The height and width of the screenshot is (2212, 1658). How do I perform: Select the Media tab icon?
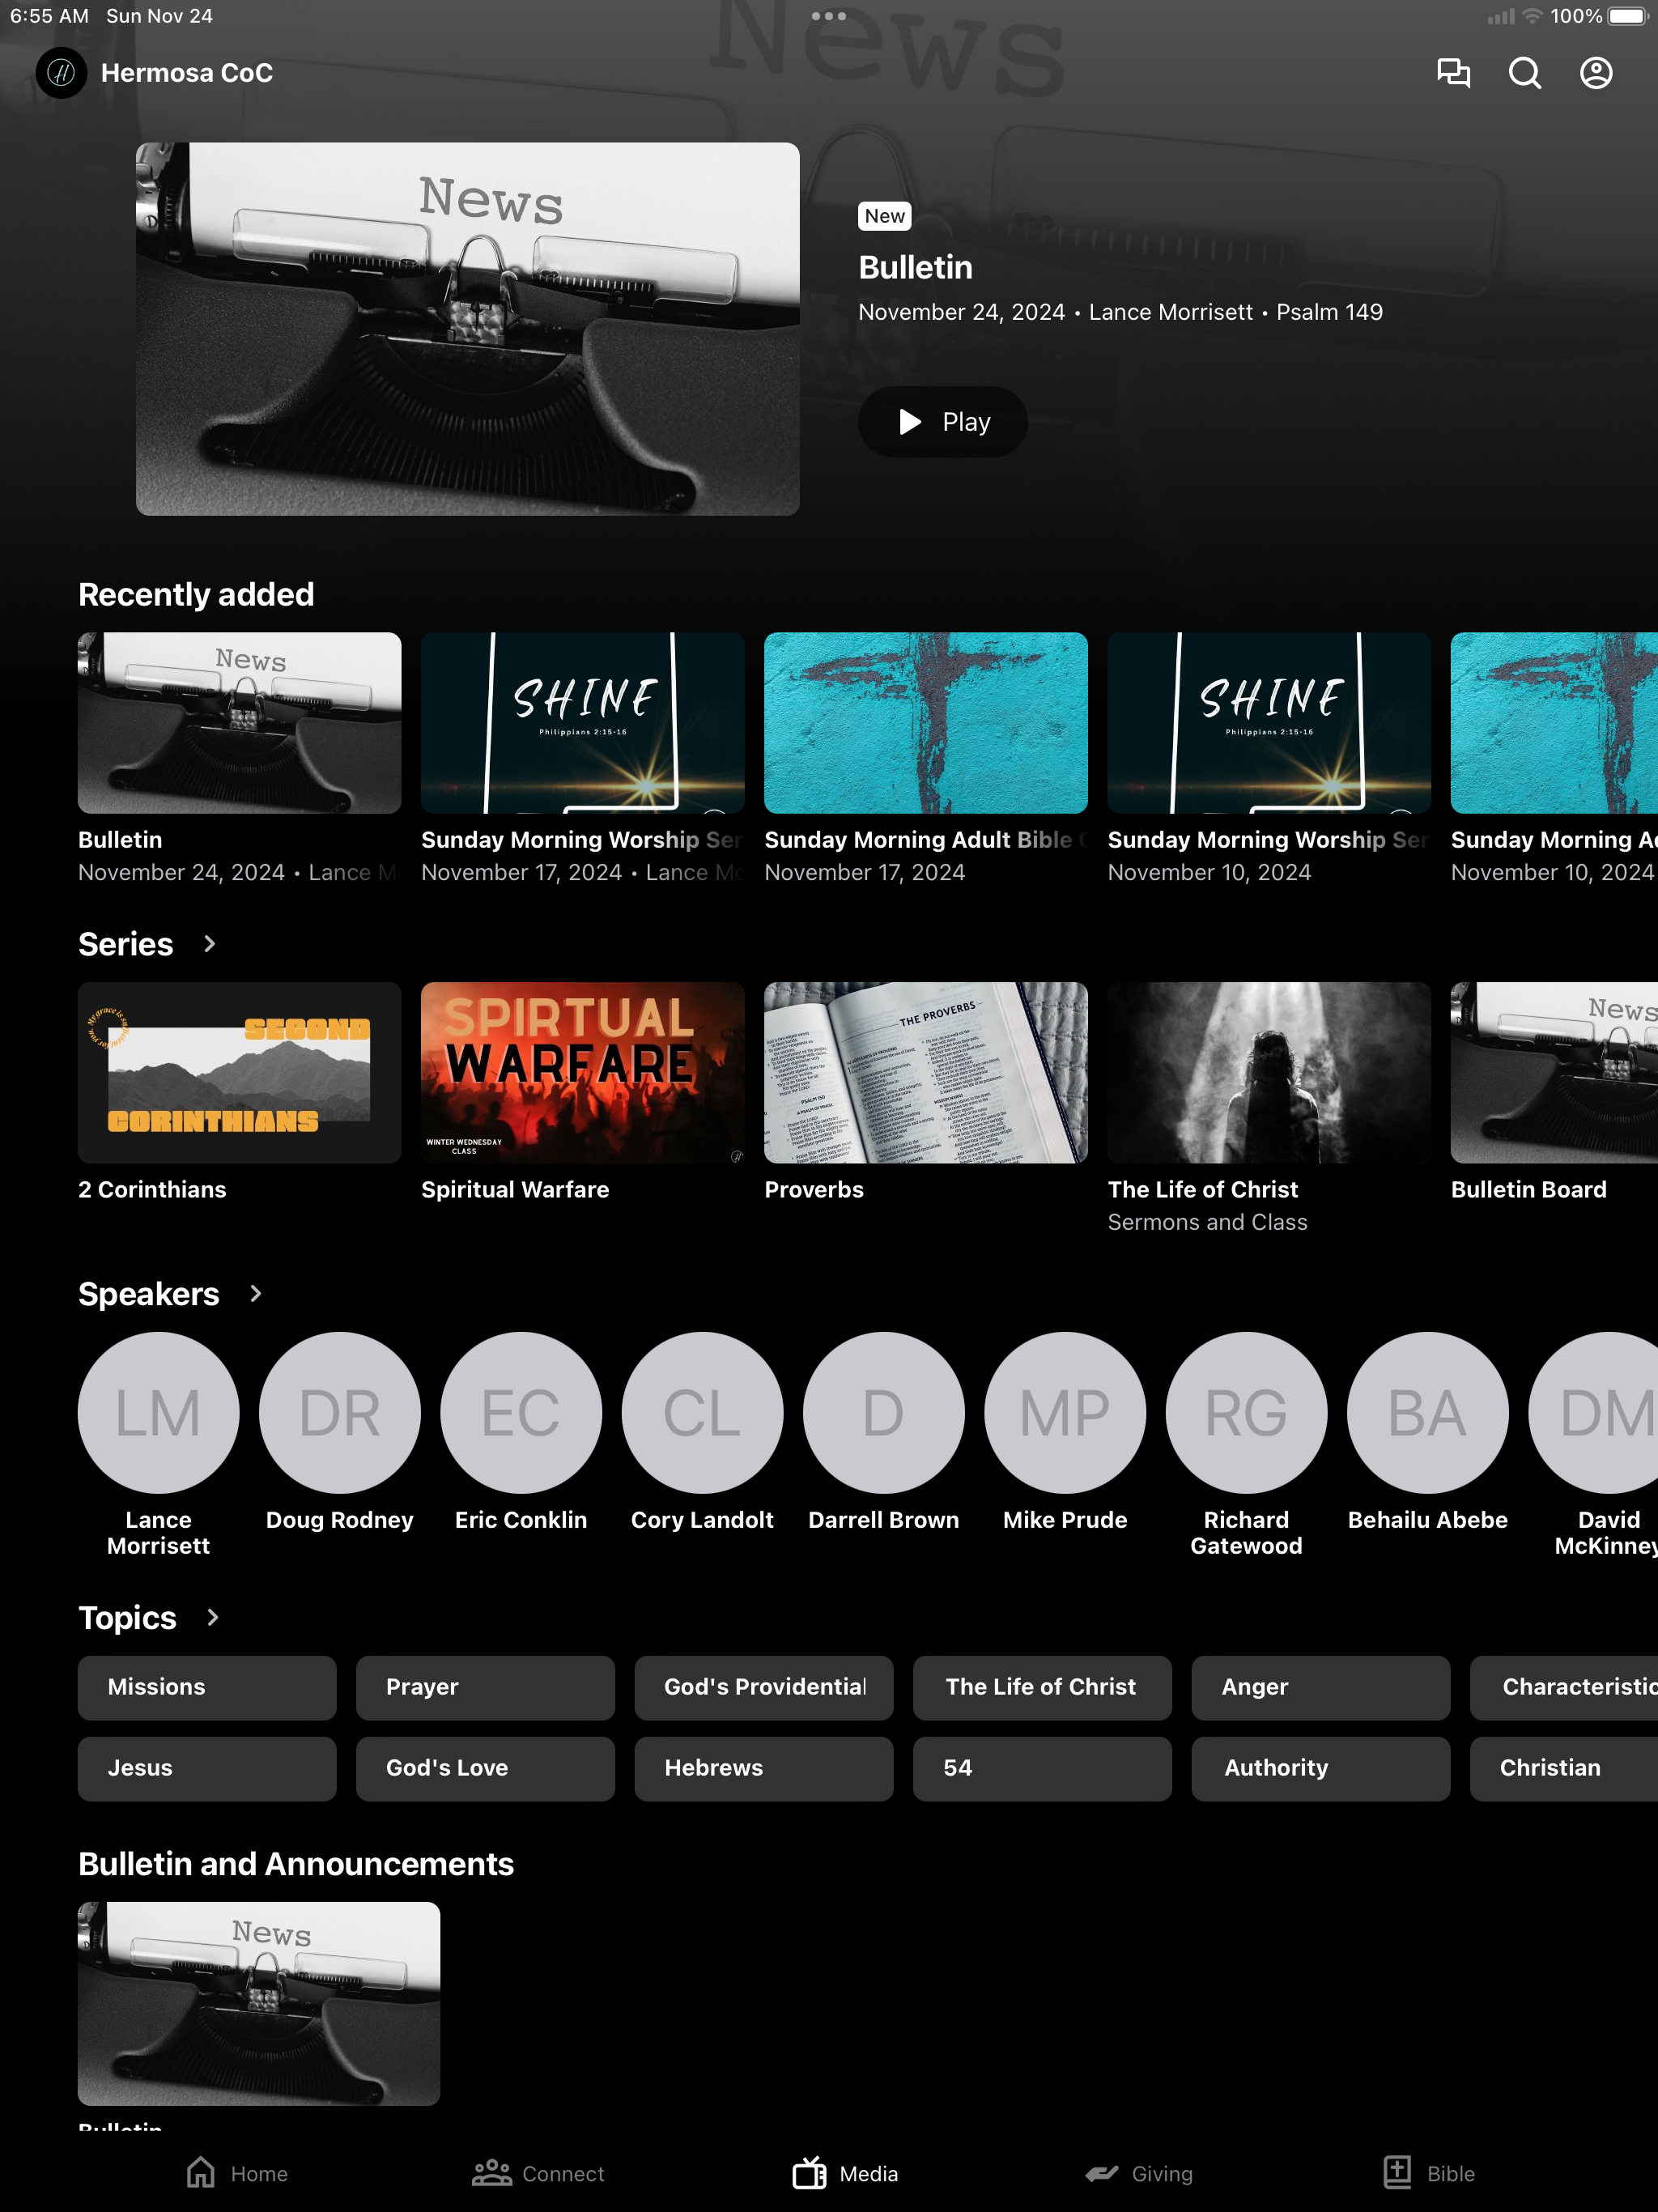[809, 2172]
